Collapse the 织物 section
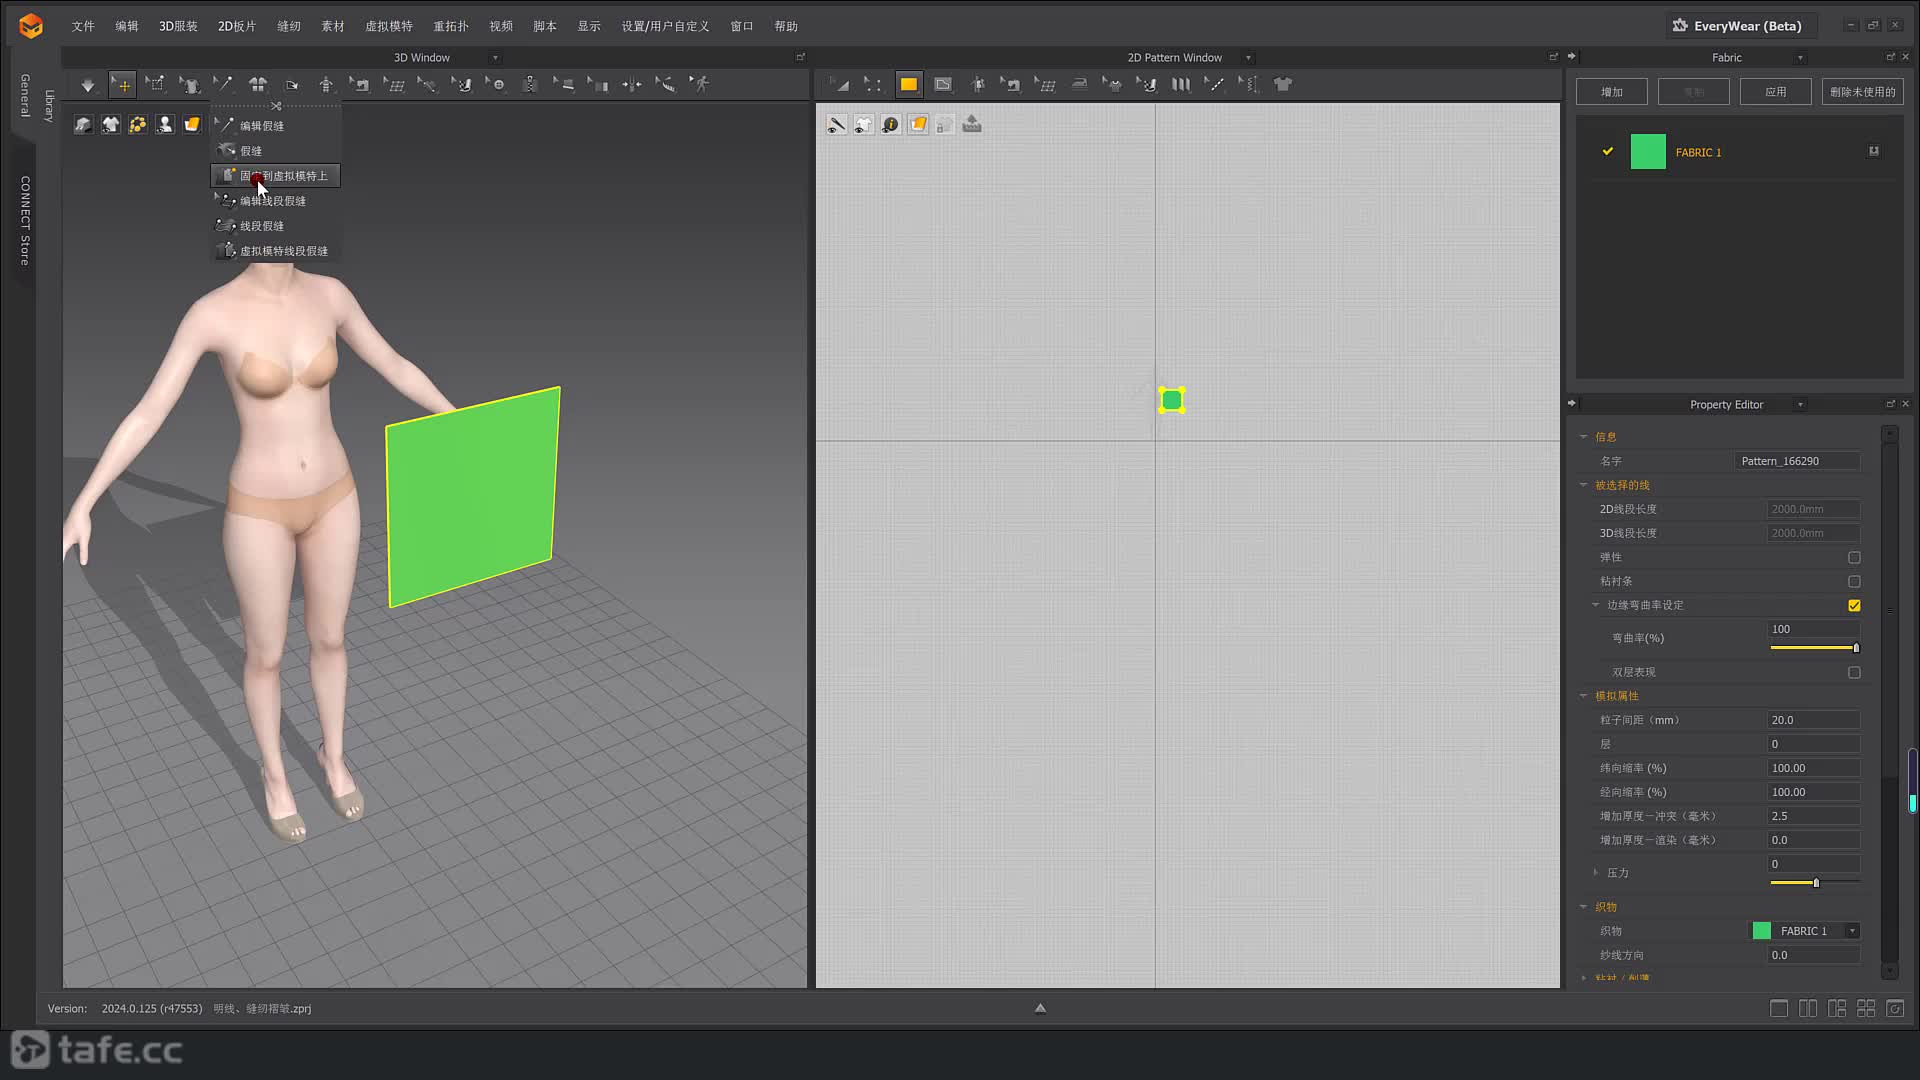This screenshot has height=1080, width=1920. pos(1583,907)
